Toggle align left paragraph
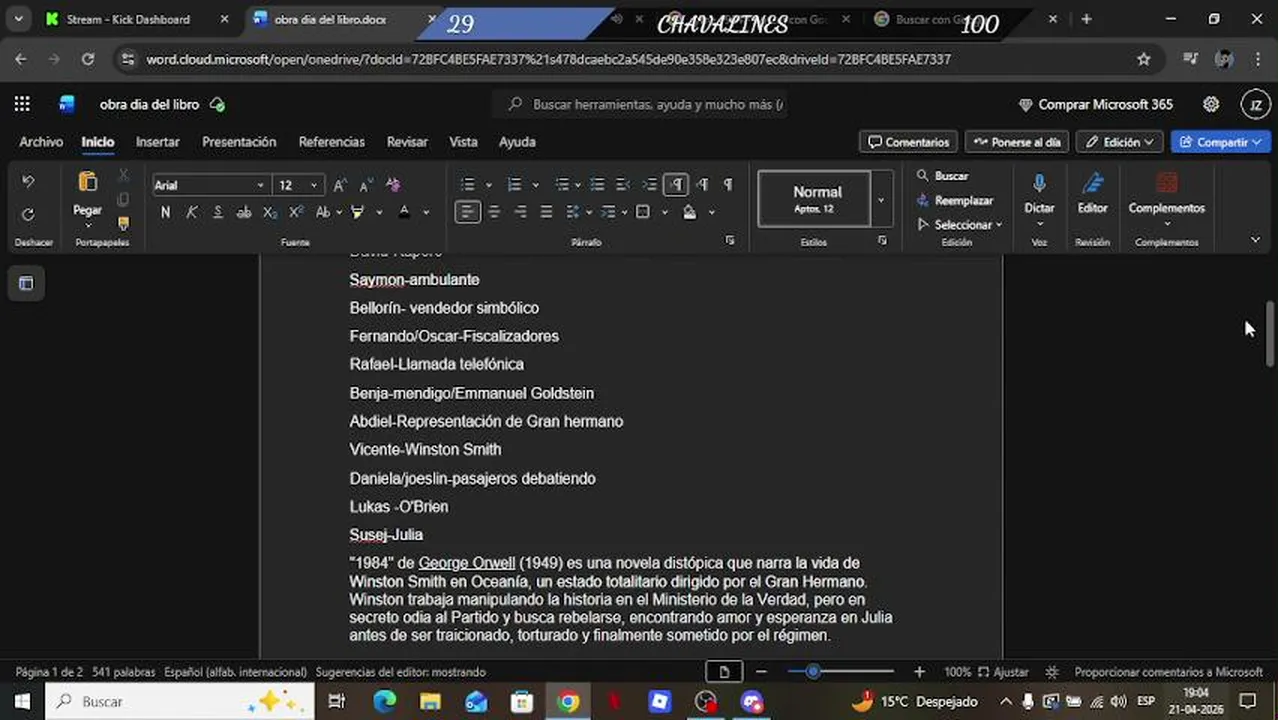Image resolution: width=1278 pixels, height=720 pixels. click(x=467, y=212)
